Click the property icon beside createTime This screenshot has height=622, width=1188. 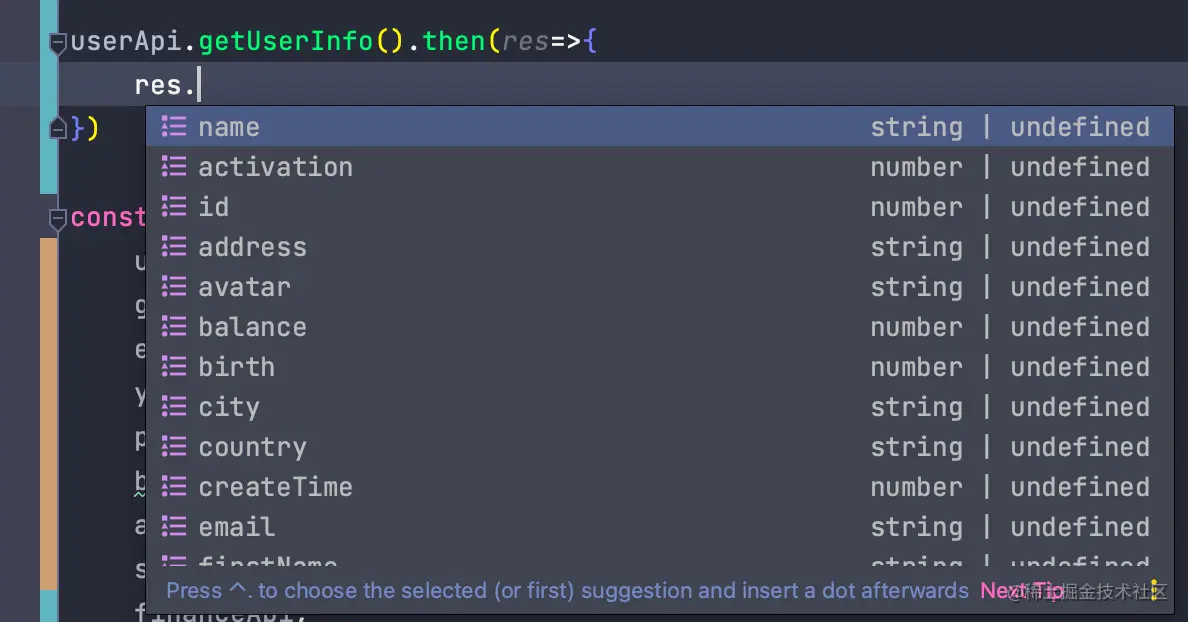click(174, 487)
